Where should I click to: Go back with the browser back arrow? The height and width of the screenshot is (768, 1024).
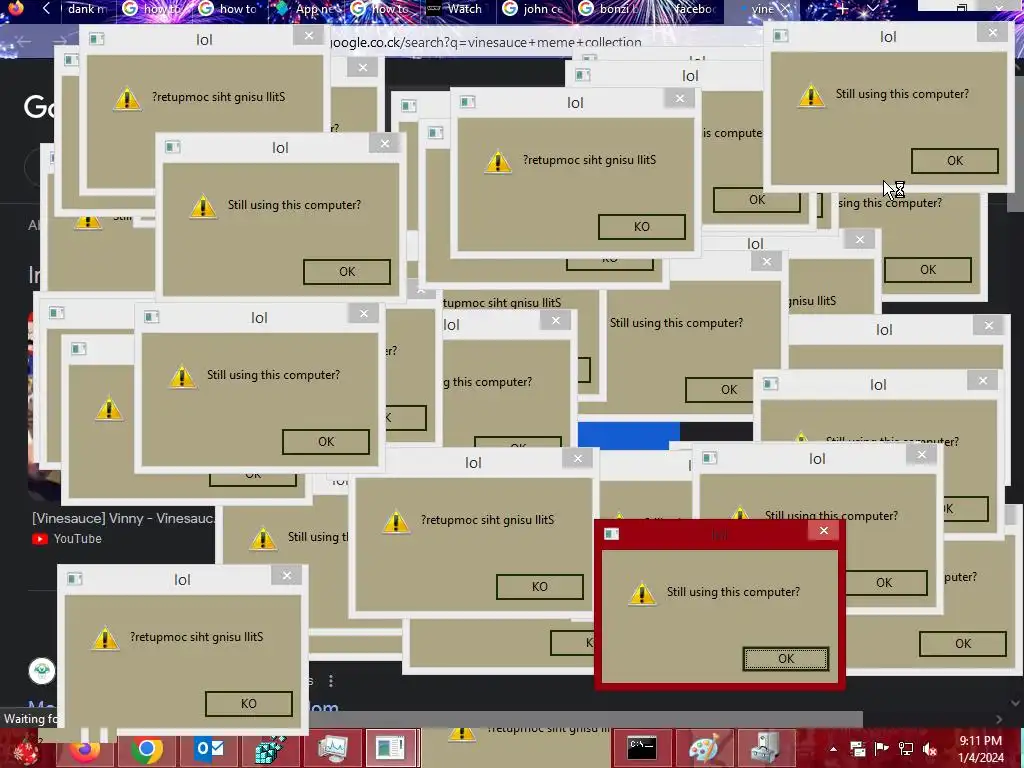pyautogui.click(x=24, y=41)
